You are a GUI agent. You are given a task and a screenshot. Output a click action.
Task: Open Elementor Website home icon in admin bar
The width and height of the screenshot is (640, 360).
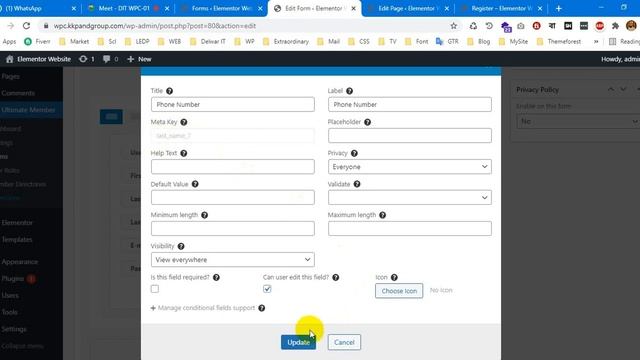[9, 59]
